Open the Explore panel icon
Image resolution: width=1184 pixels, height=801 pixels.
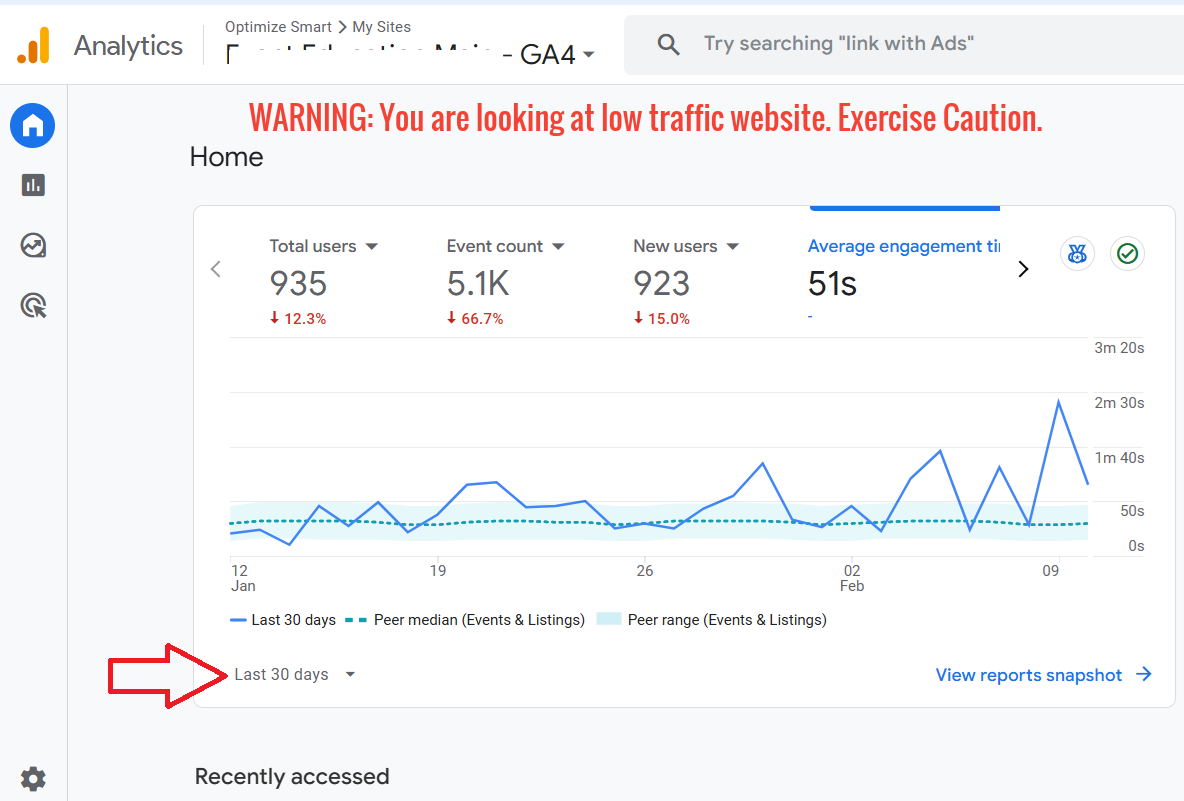32,245
